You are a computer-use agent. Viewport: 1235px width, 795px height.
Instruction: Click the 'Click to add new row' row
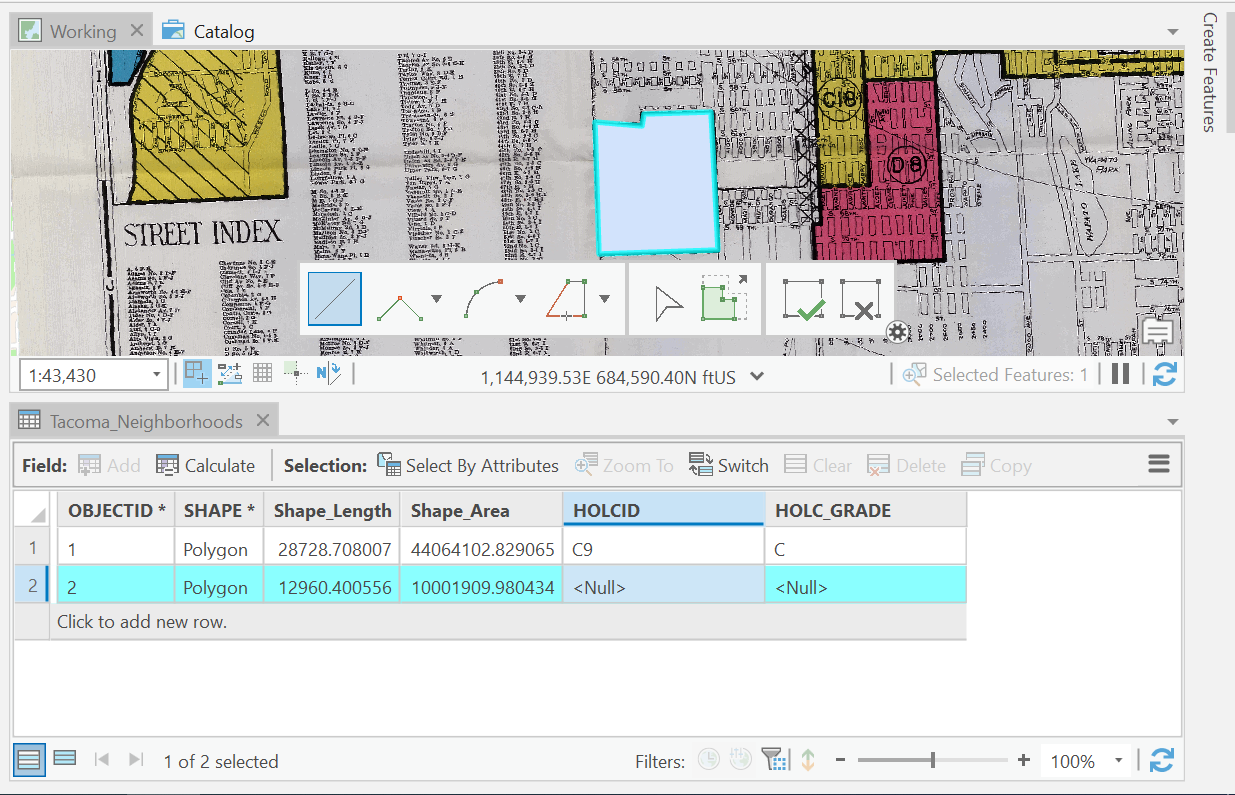point(508,621)
